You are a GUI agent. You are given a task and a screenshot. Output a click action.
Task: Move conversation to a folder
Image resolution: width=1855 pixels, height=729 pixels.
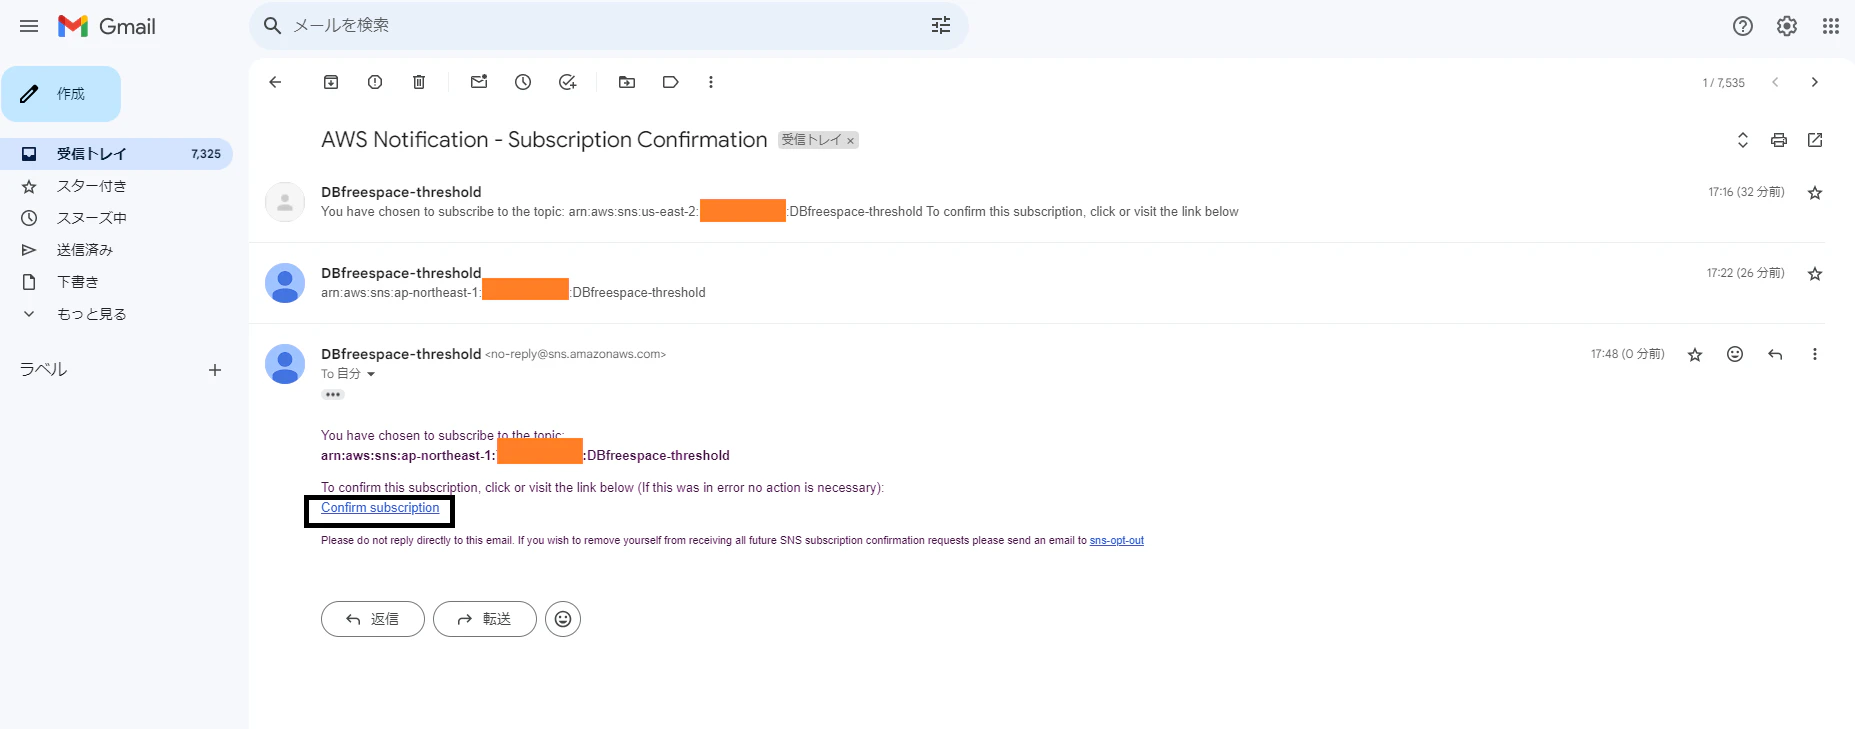coord(627,82)
